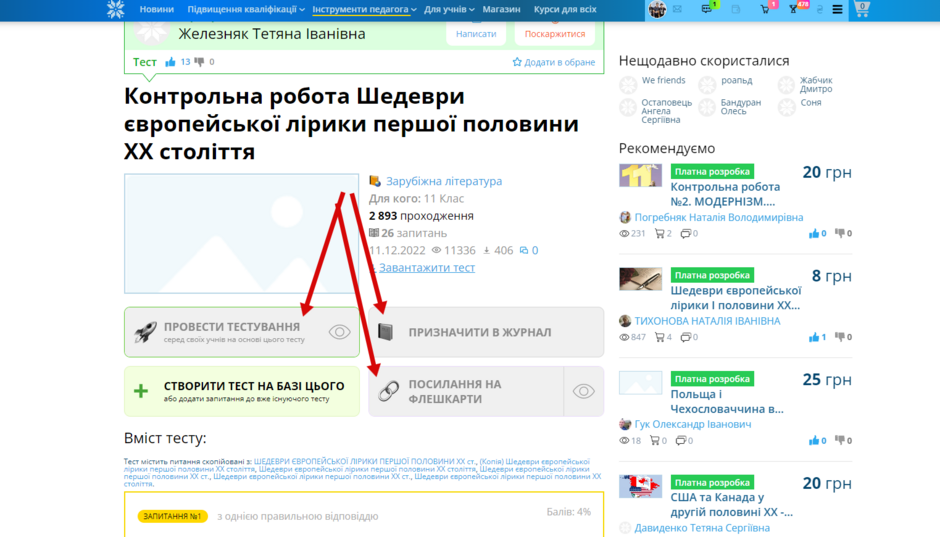
Task: Open recent user Бандуран Олесь
Action: [740, 107]
